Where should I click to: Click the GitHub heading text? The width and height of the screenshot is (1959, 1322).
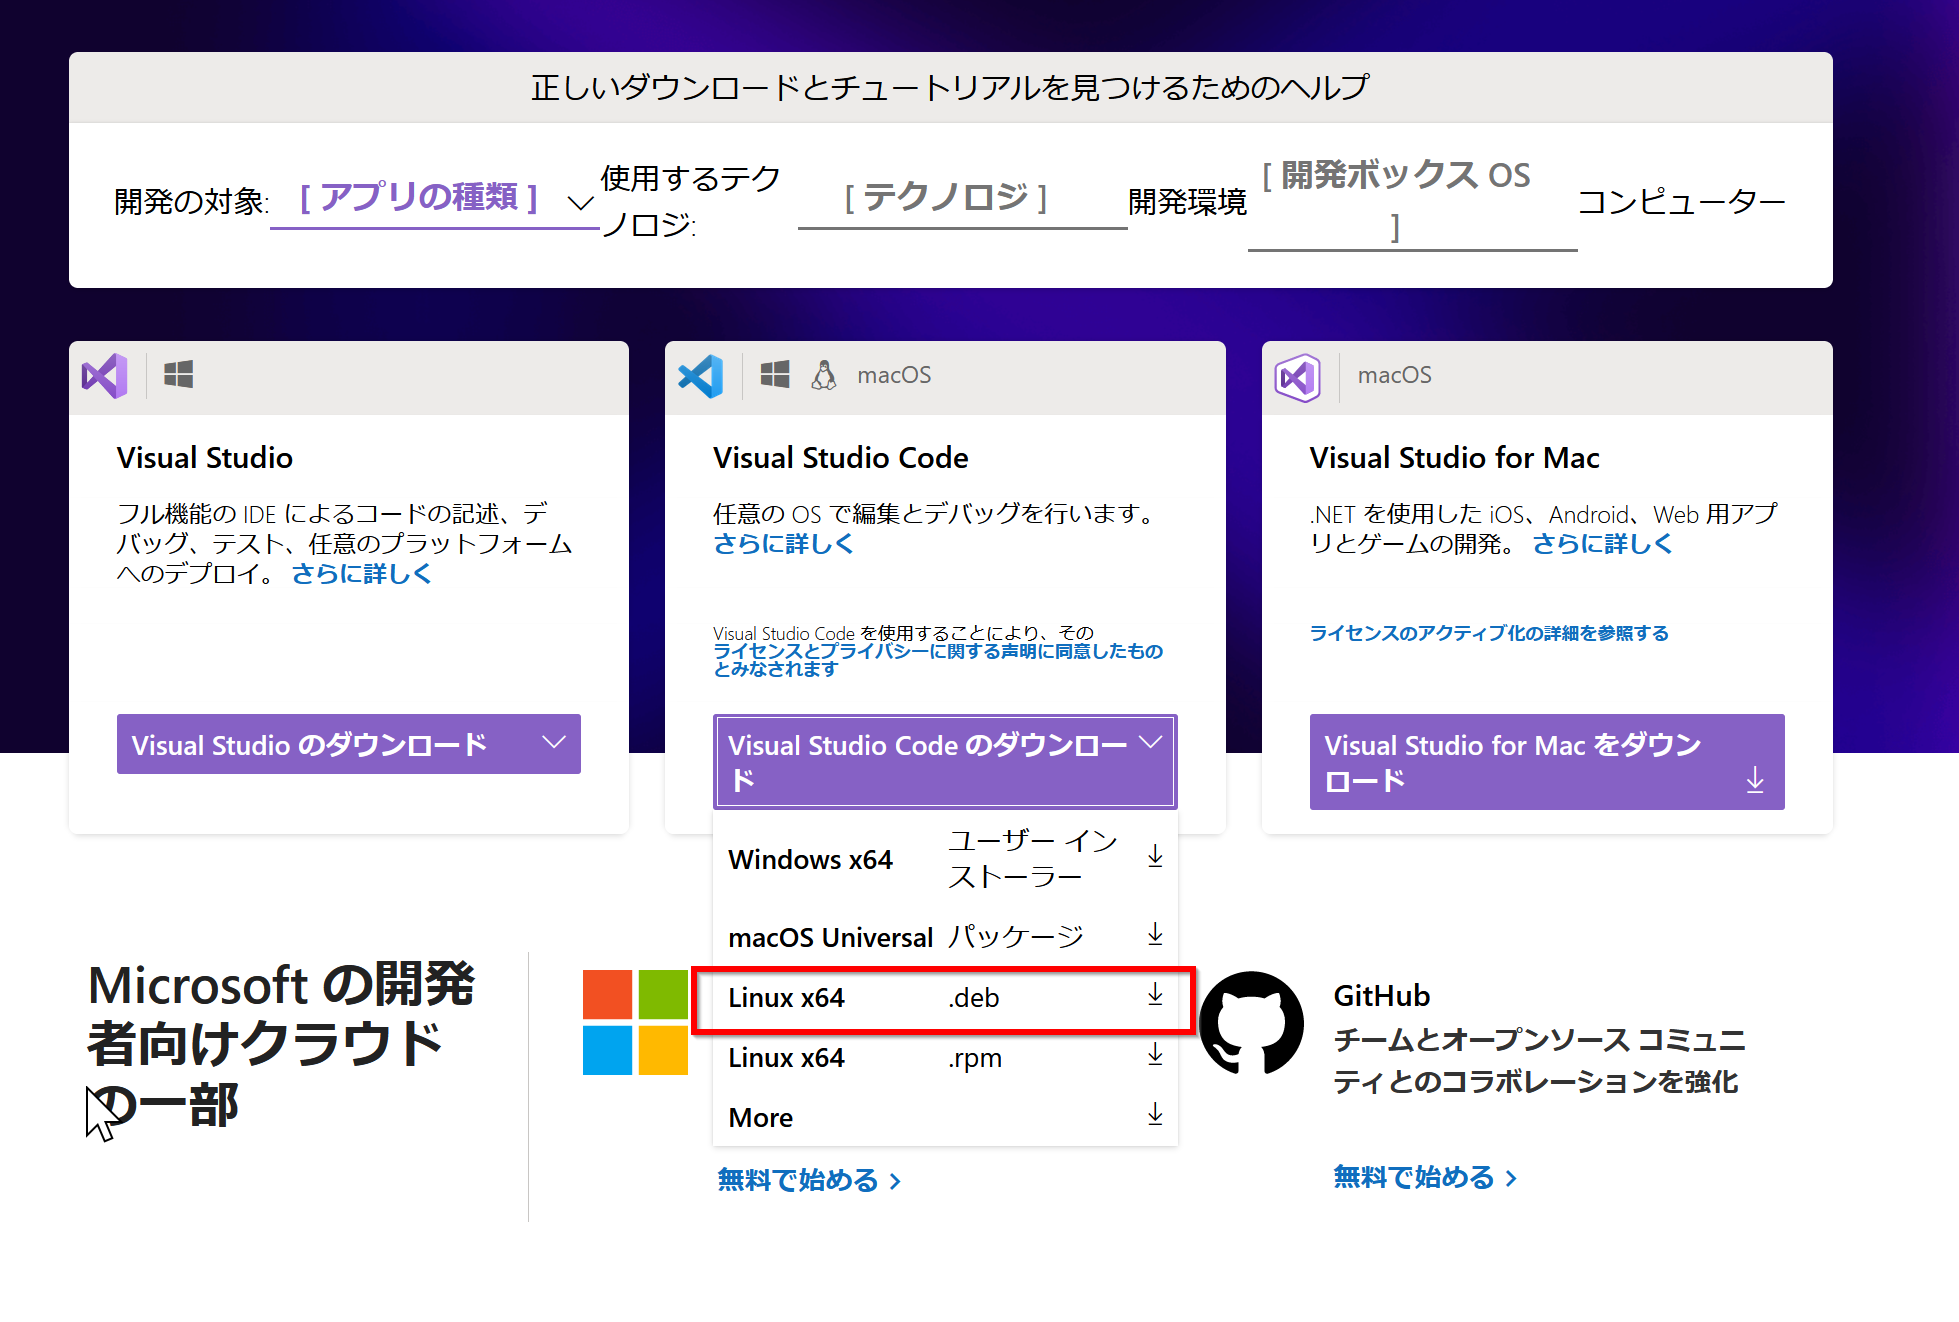point(1382,996)
